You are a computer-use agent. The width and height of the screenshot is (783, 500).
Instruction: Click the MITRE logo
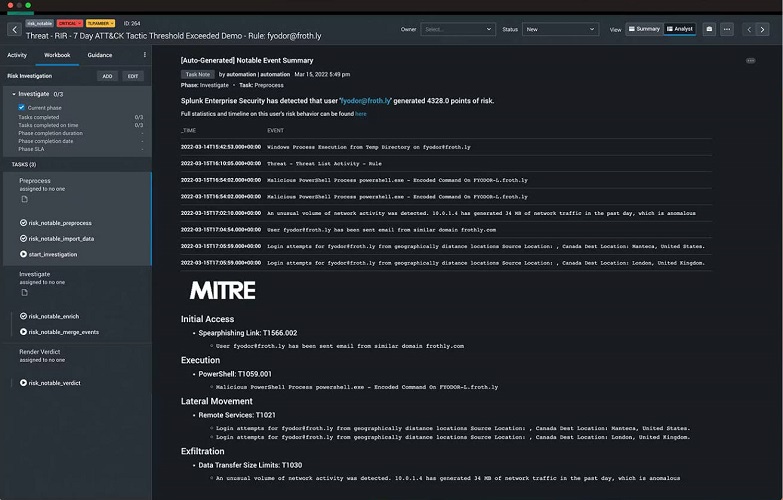tap(223, 290)
